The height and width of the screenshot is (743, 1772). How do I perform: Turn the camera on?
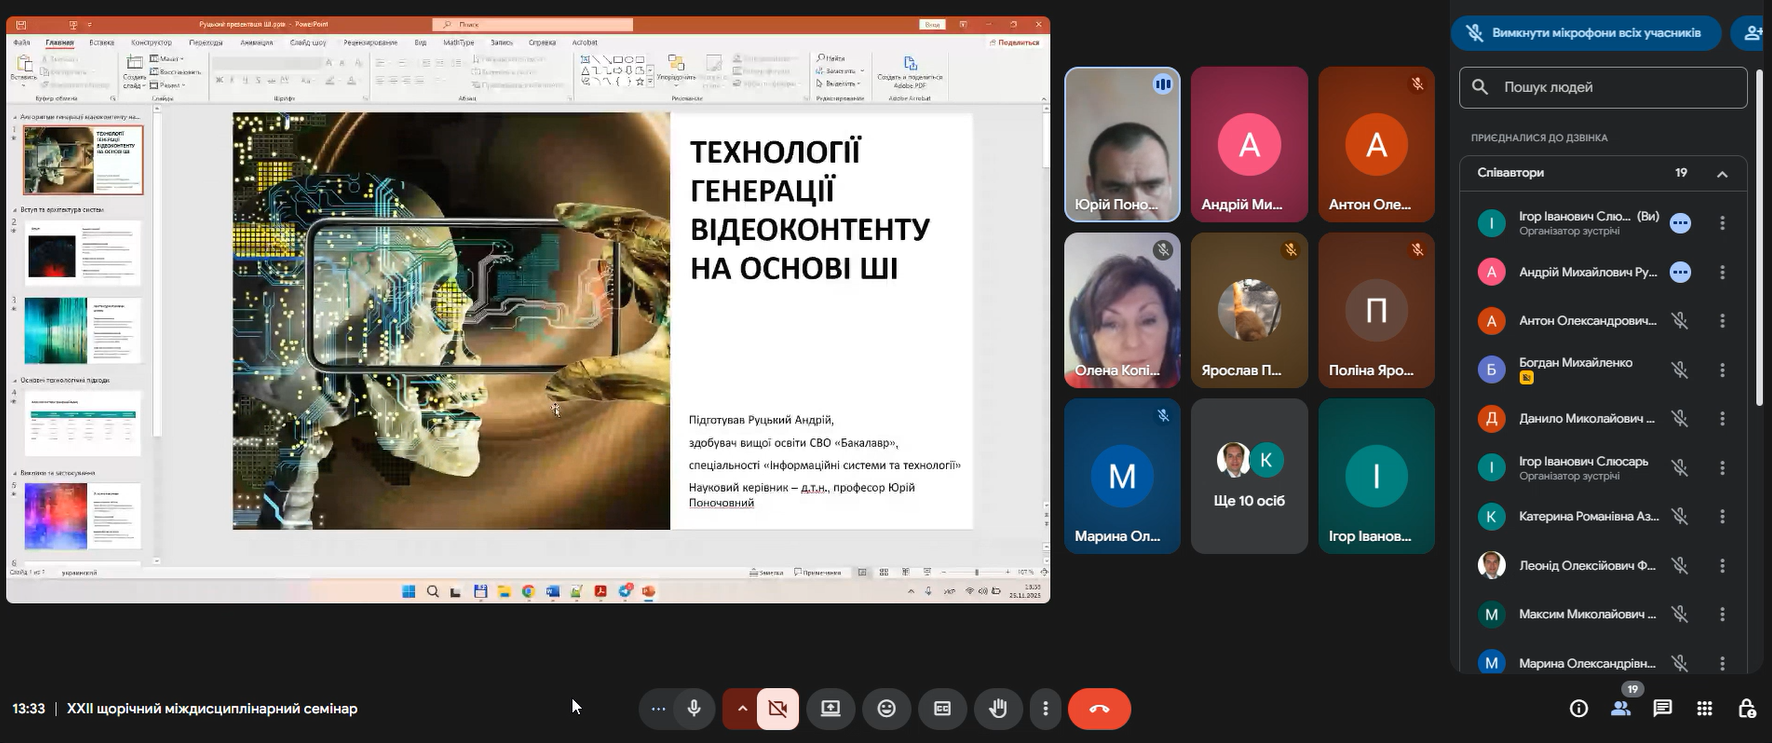coord(778,709)
